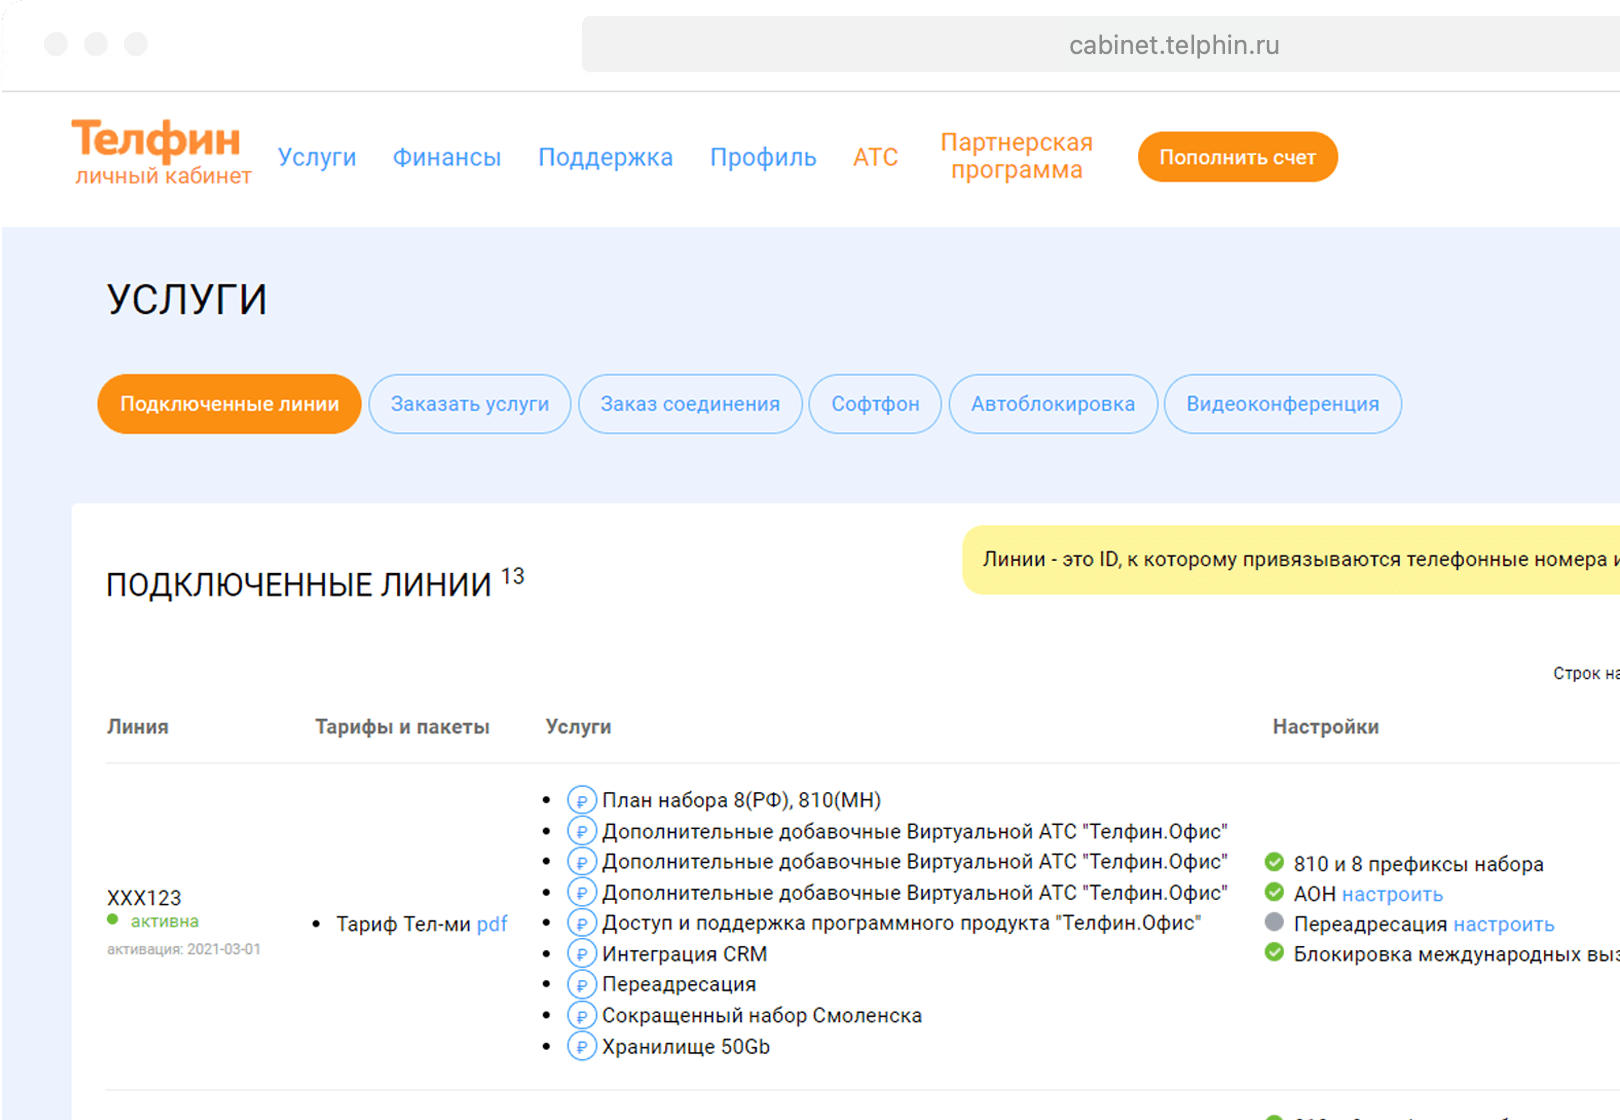1620x1120 pixels.
Task: Click yellow Линии - это ID hint box
Action: 1291,560
